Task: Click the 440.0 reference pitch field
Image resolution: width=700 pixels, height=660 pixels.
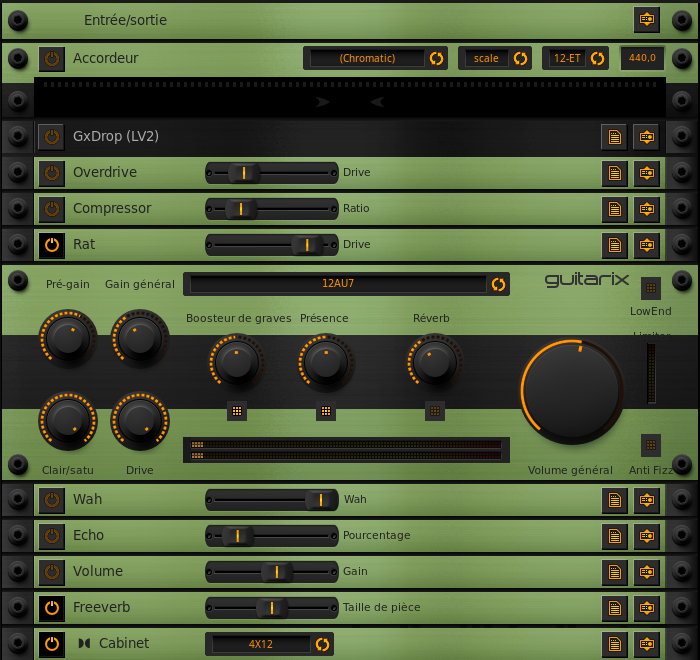Action: (642, 58)
